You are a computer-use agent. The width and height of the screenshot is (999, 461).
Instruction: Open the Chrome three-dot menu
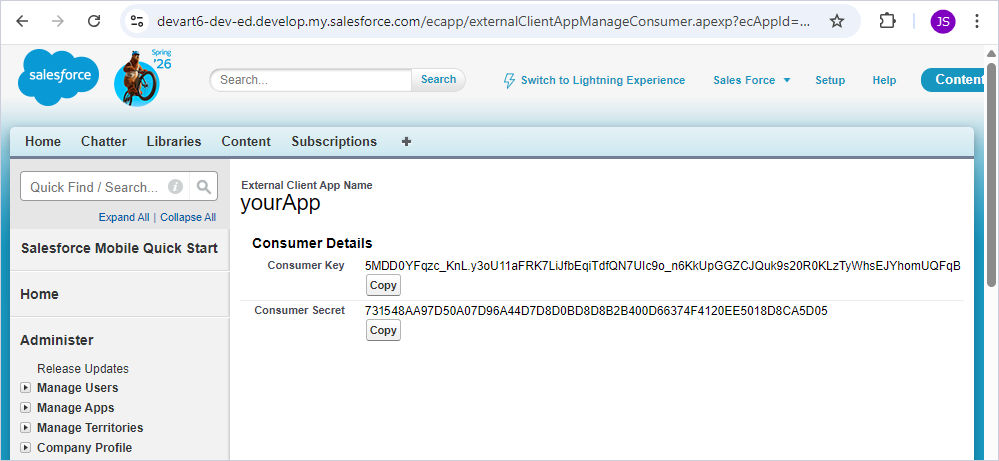pos(977,21)
